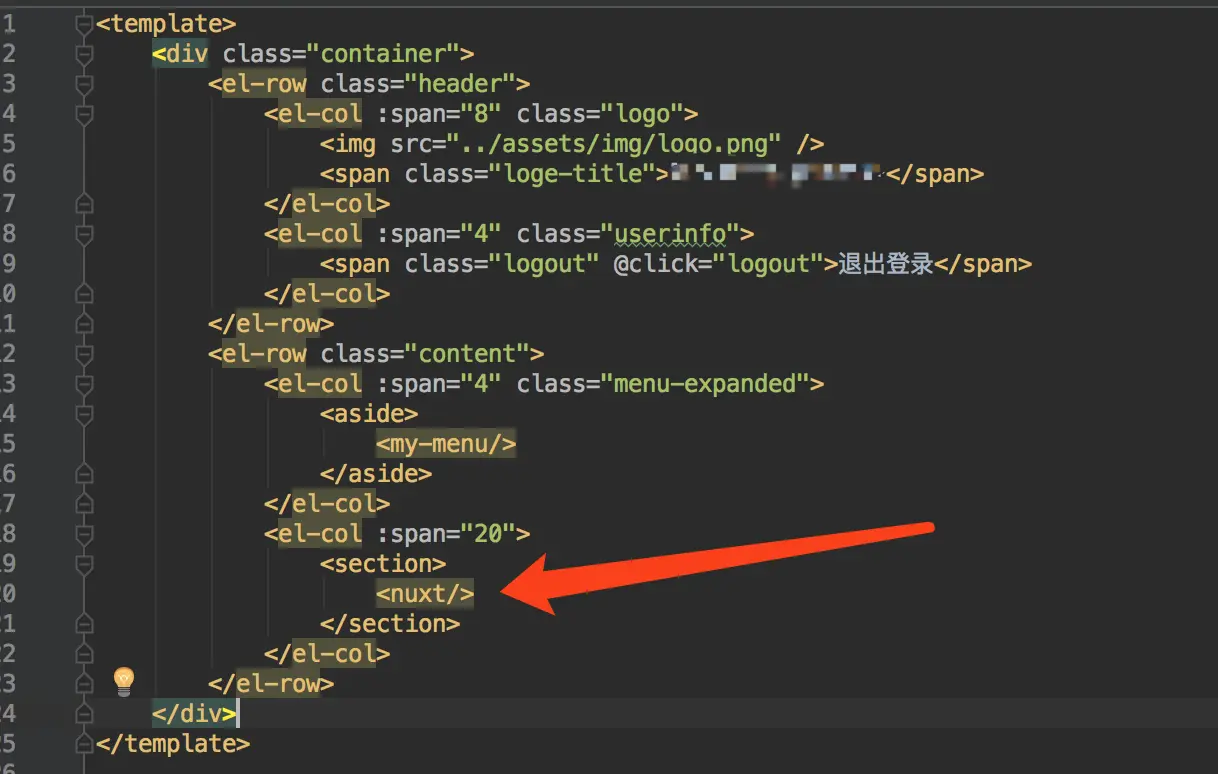Click fold marker of </el-col> after </section>
This screenshot has height=774, width=1218.
[84, 654]
